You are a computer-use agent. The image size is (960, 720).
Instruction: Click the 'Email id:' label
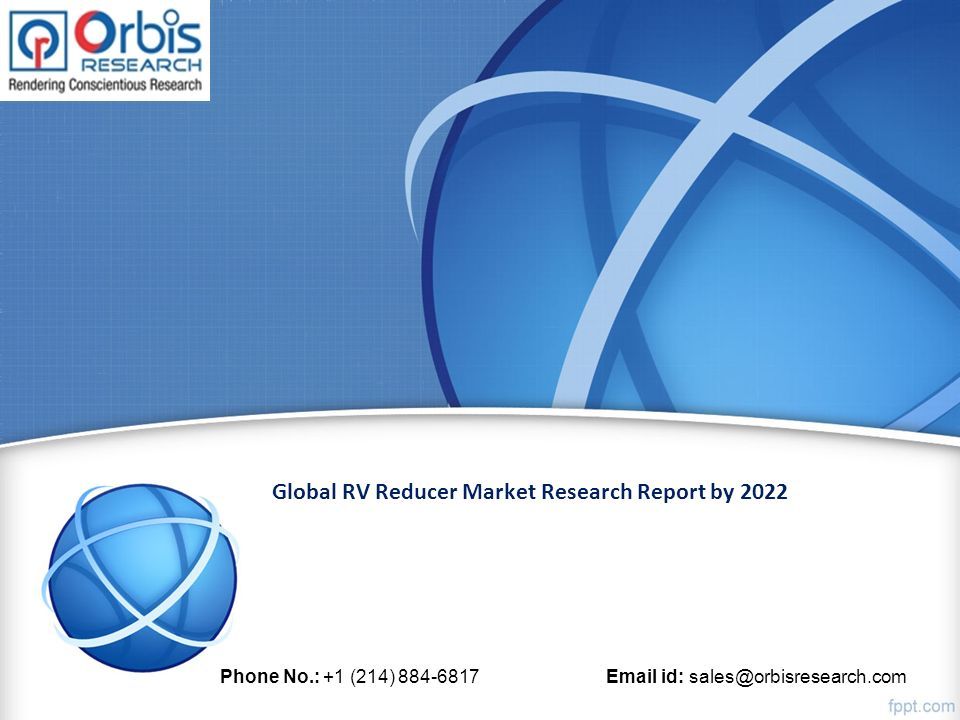645,677
